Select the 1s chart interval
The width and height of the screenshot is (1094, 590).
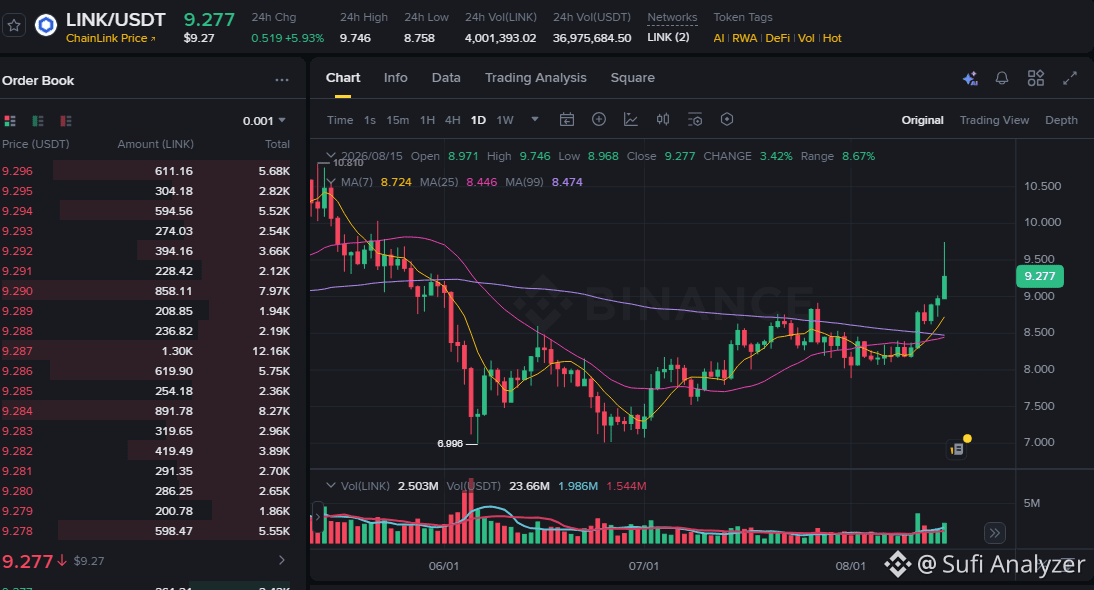(370, 120)
